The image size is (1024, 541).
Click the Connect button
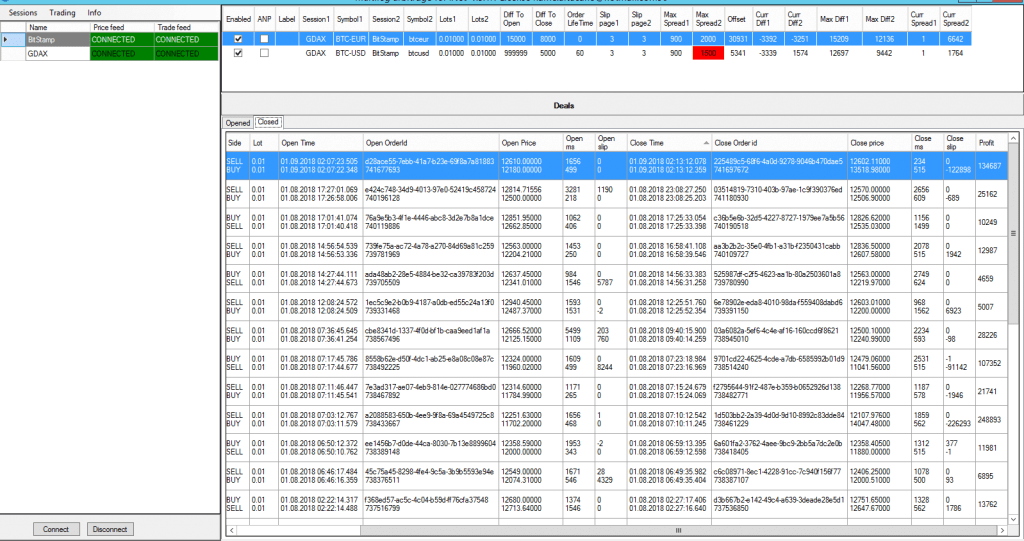click(x=56, y=529)
